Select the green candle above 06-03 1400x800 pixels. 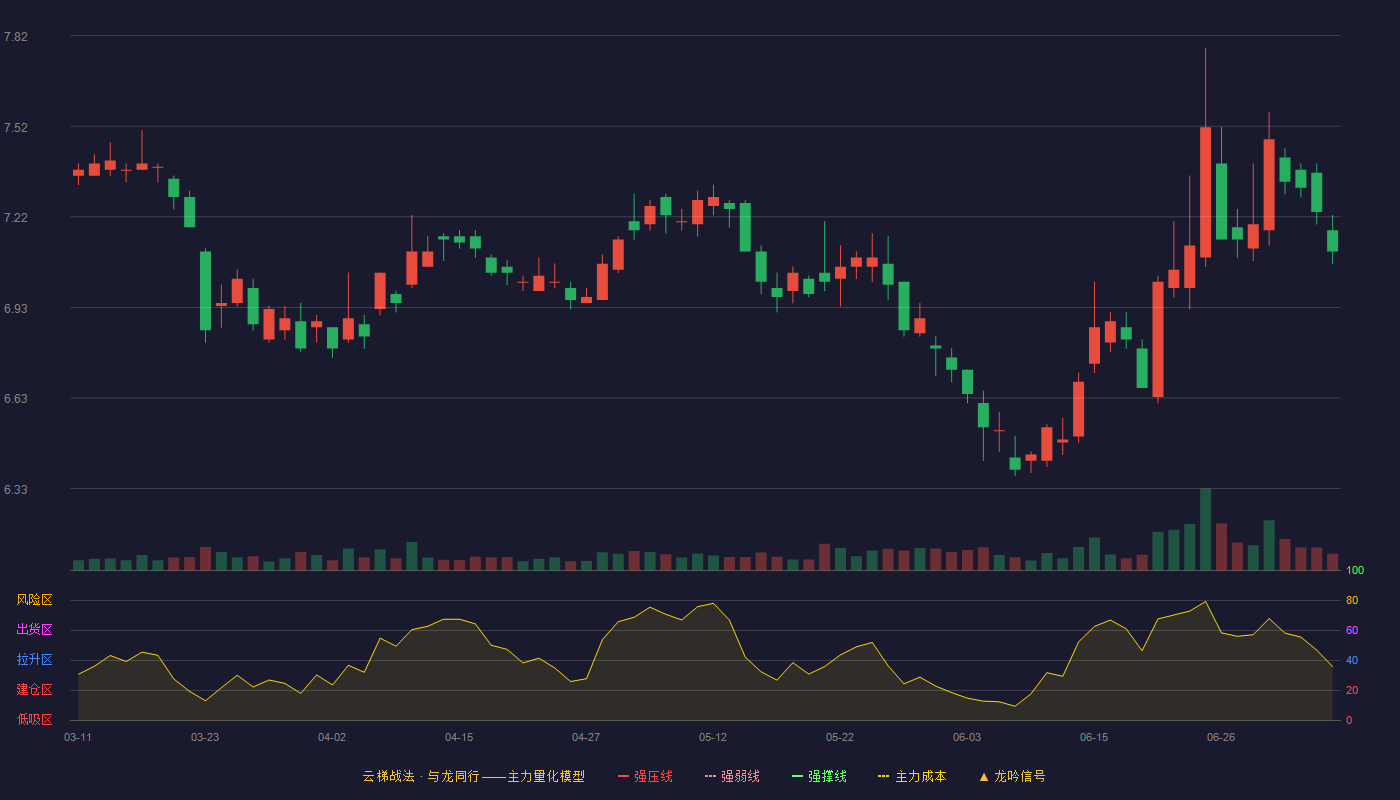click(x=967, y=381)
